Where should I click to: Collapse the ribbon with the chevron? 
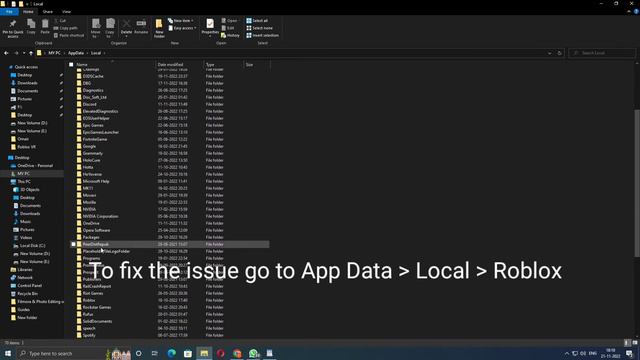[629, 12]
